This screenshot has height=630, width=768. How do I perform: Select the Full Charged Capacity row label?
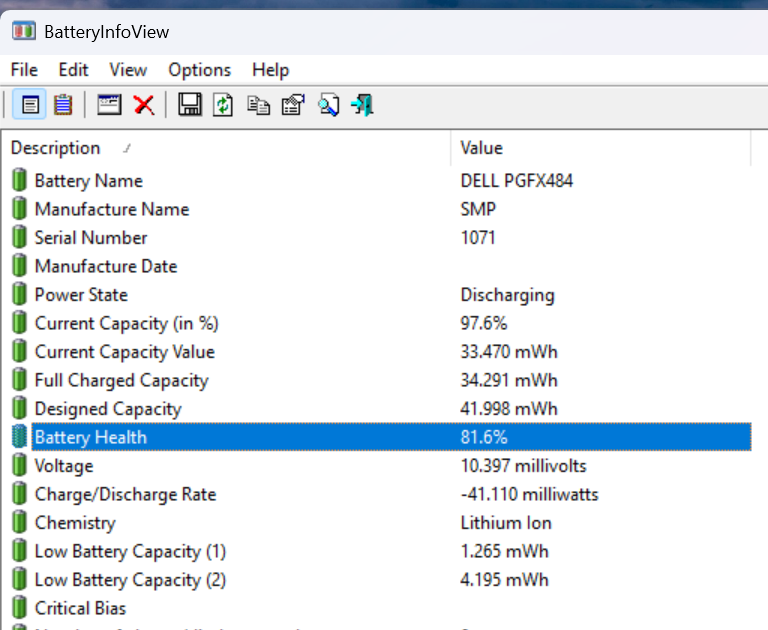tap(121, 380)
